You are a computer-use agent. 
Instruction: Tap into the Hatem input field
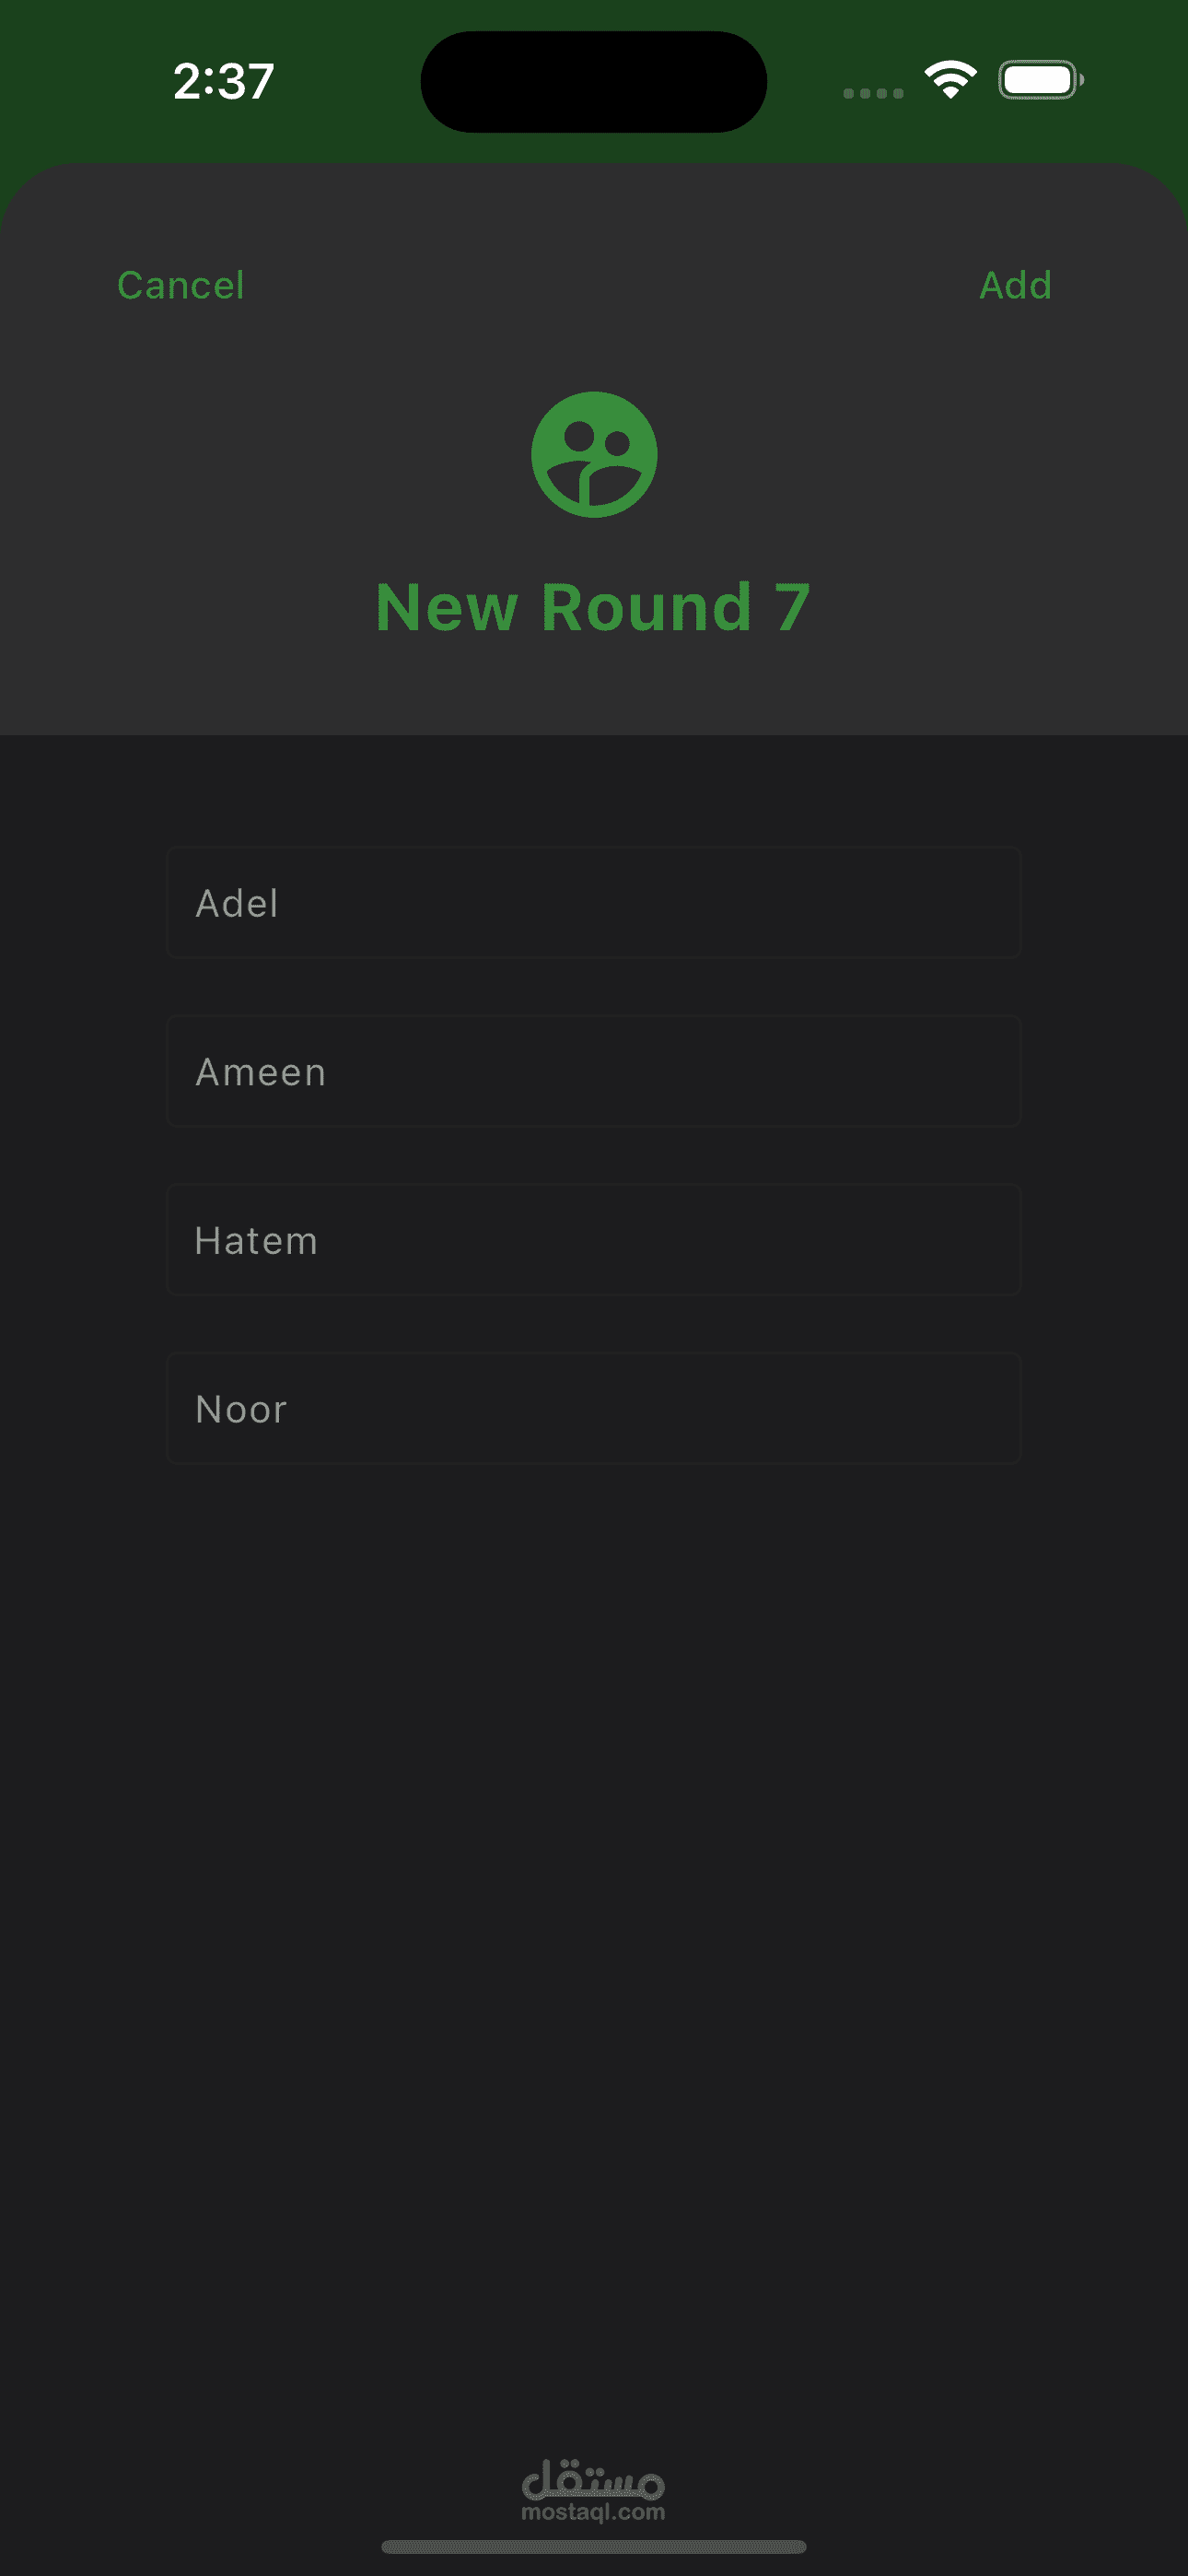pyautogui.click(x=593, y=1240)
